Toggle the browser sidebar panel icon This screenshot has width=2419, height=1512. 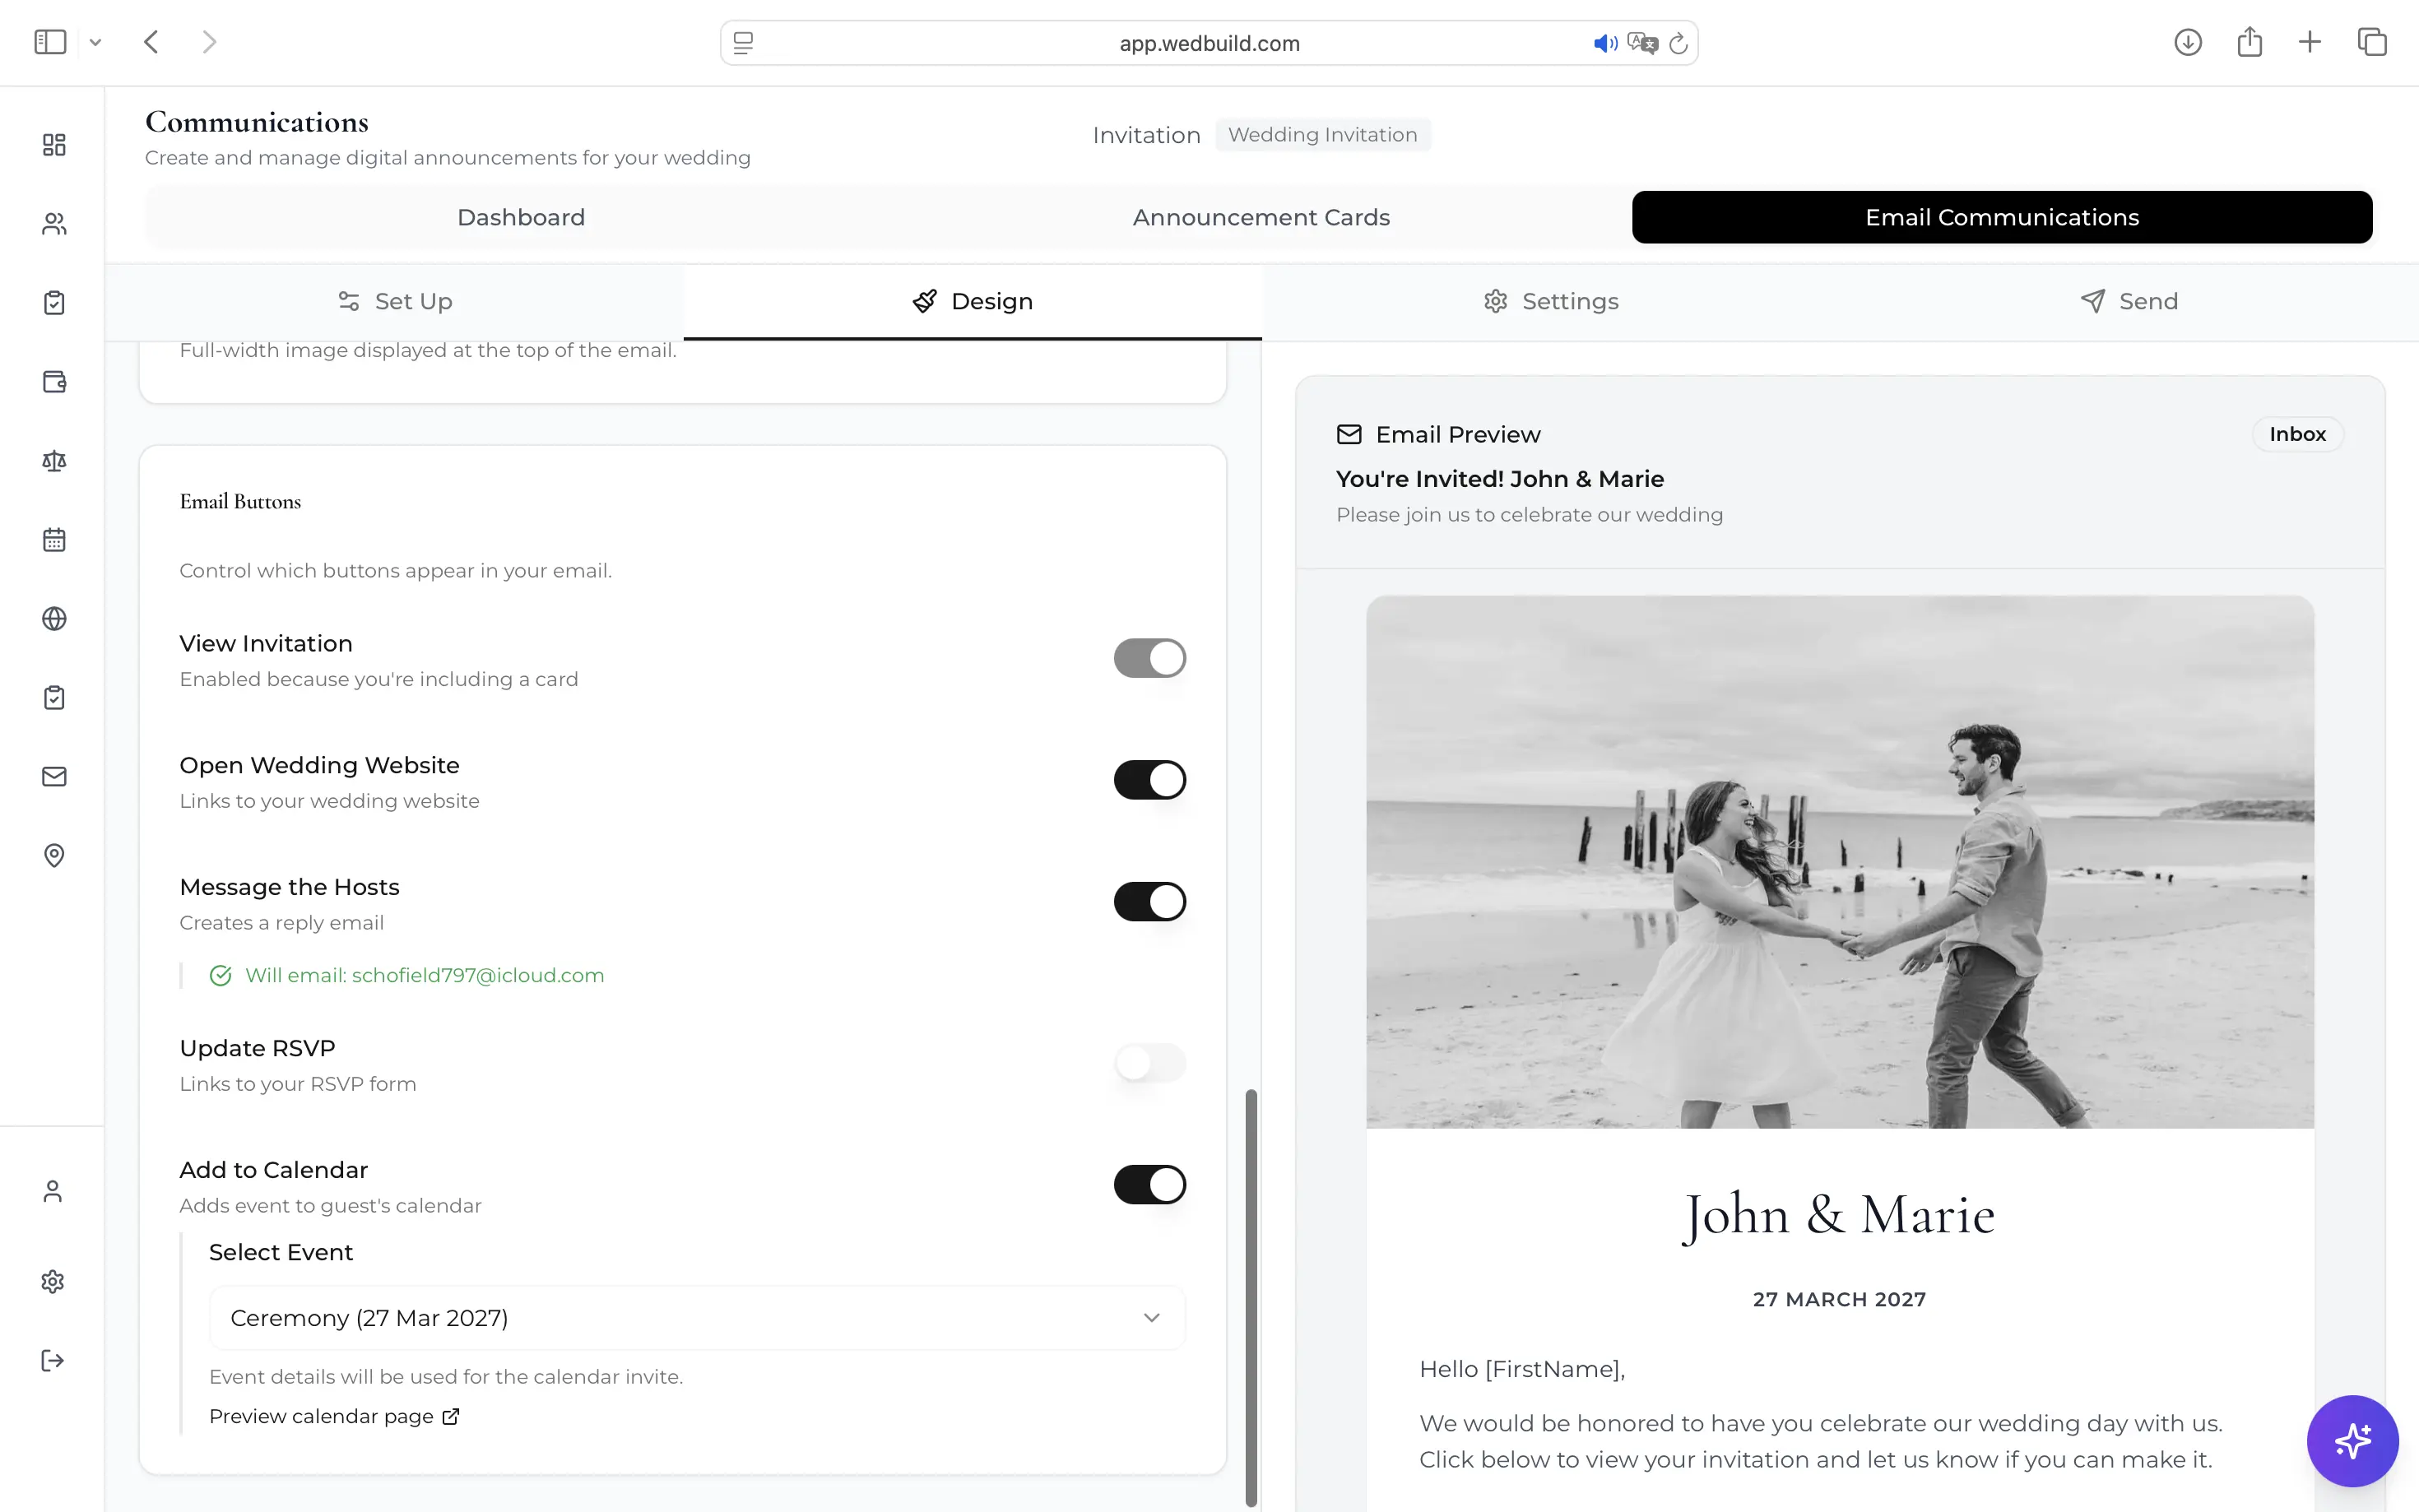50,42
